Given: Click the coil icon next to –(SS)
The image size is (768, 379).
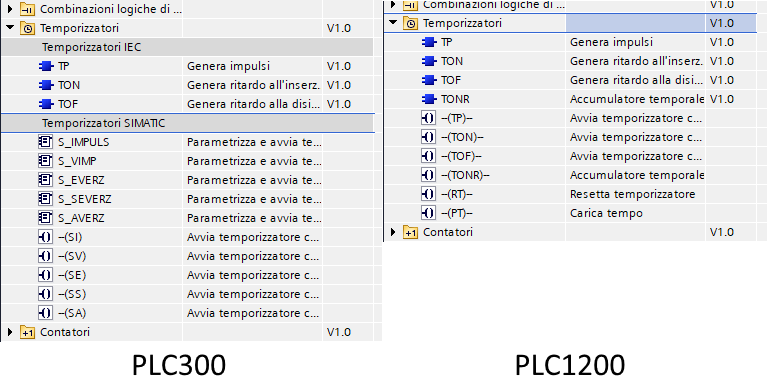Looking at the screenshot, I should (x=45, y=294).
